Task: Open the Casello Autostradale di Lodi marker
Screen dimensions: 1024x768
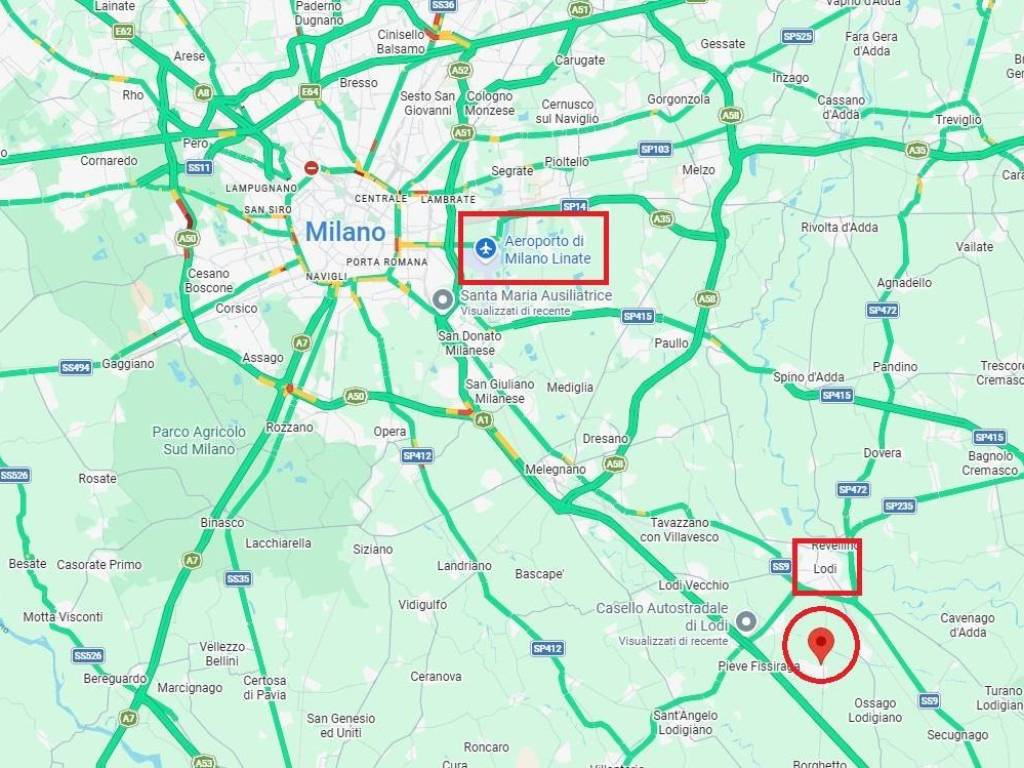Action: (x=746, y=621)
